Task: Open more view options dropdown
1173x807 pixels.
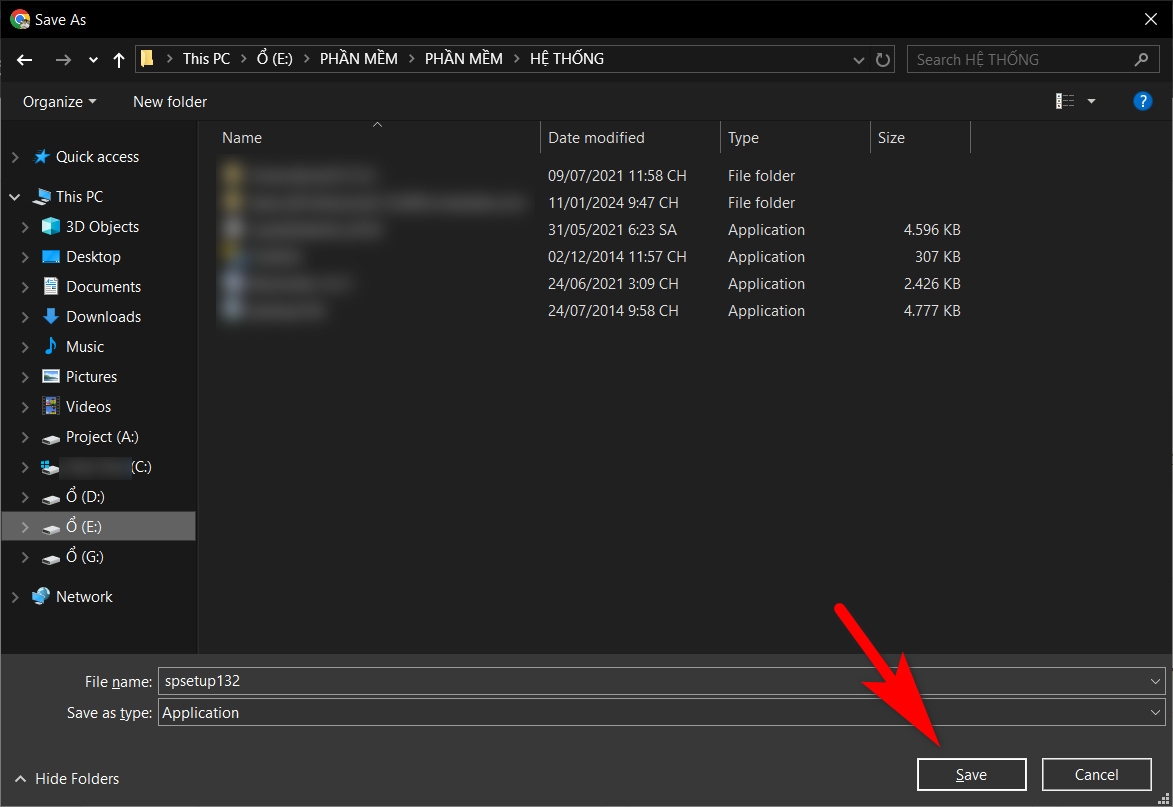Action: (x=1091, y=101)
